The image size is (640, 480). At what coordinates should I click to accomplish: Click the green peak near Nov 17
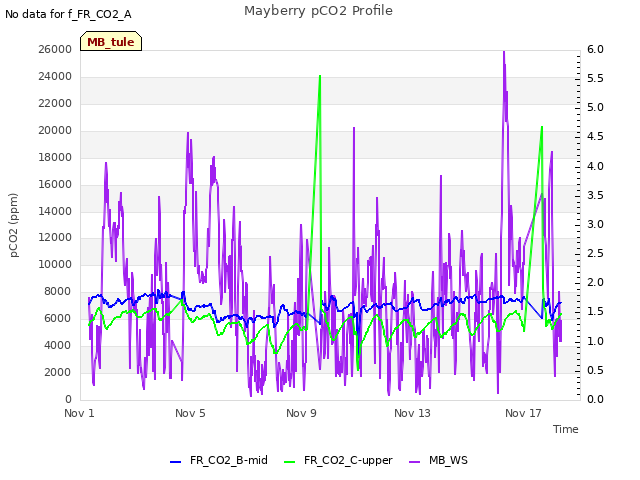pos(542,127)
